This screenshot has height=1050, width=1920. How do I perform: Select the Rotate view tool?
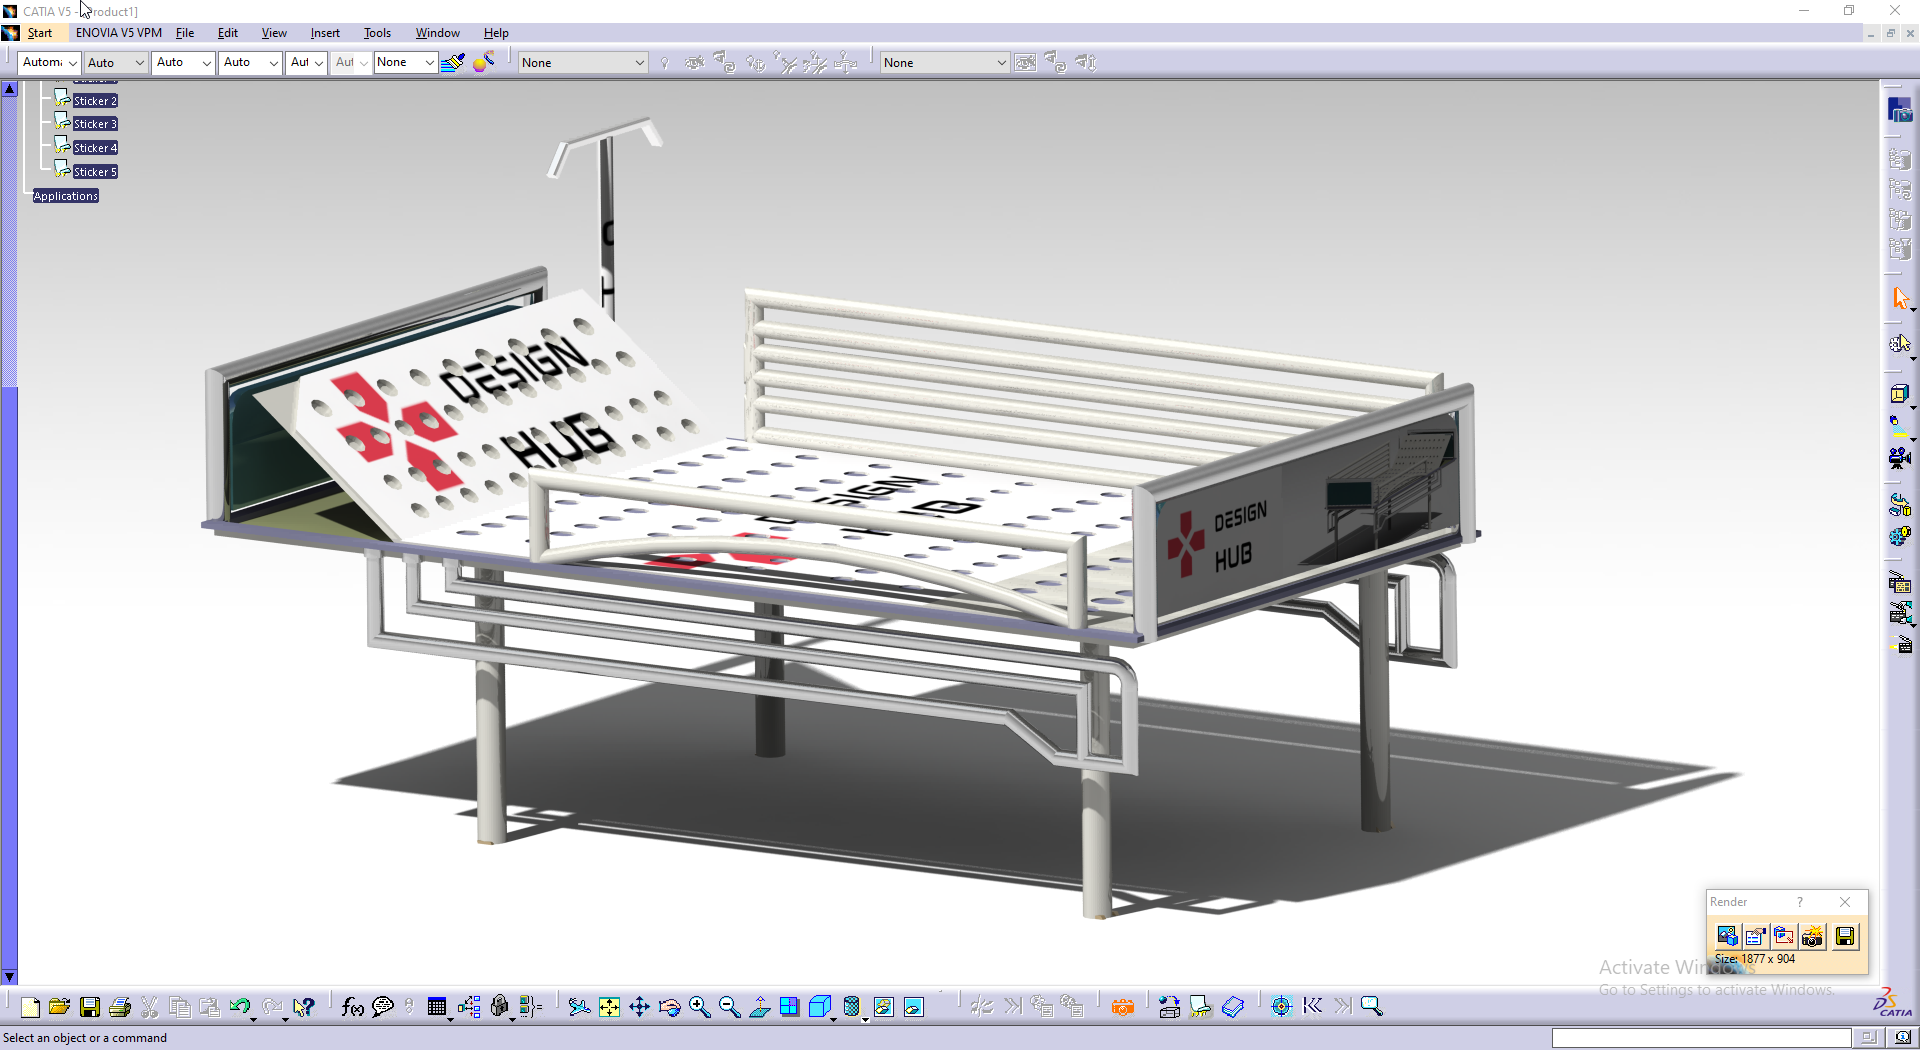669,1007
